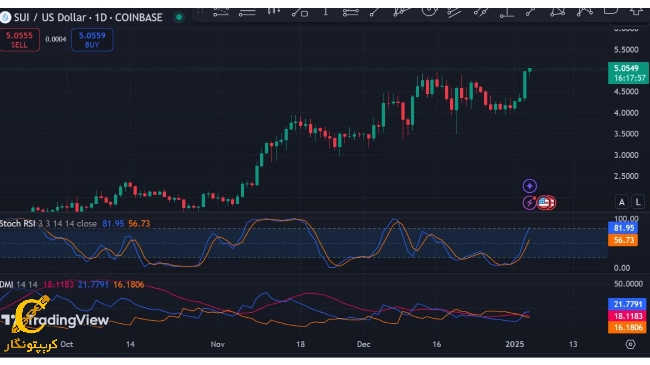Image resolution: width=650 pixels, height=365 pixels.
Task: Click the orange 16.1806 scale label
Action: pyautogui.click(x=627, y=328)
